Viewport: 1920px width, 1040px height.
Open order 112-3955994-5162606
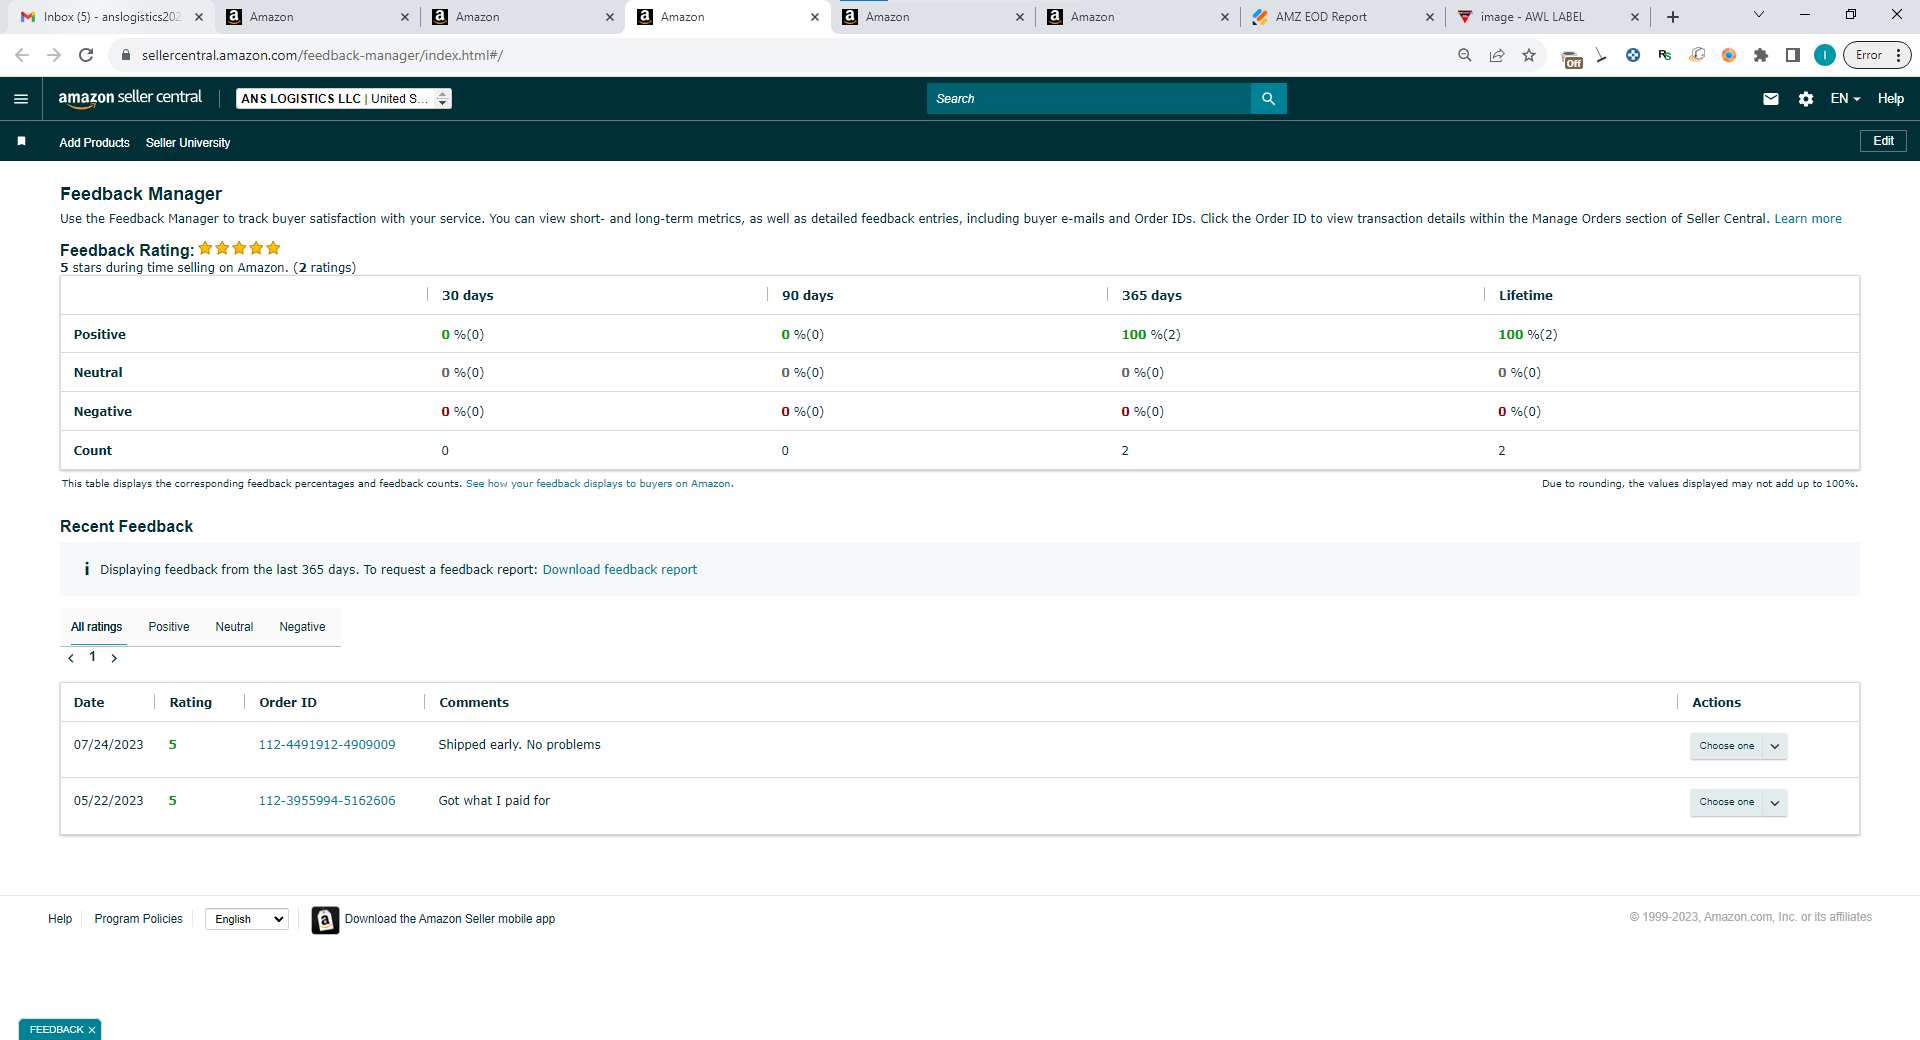point(327,801)
